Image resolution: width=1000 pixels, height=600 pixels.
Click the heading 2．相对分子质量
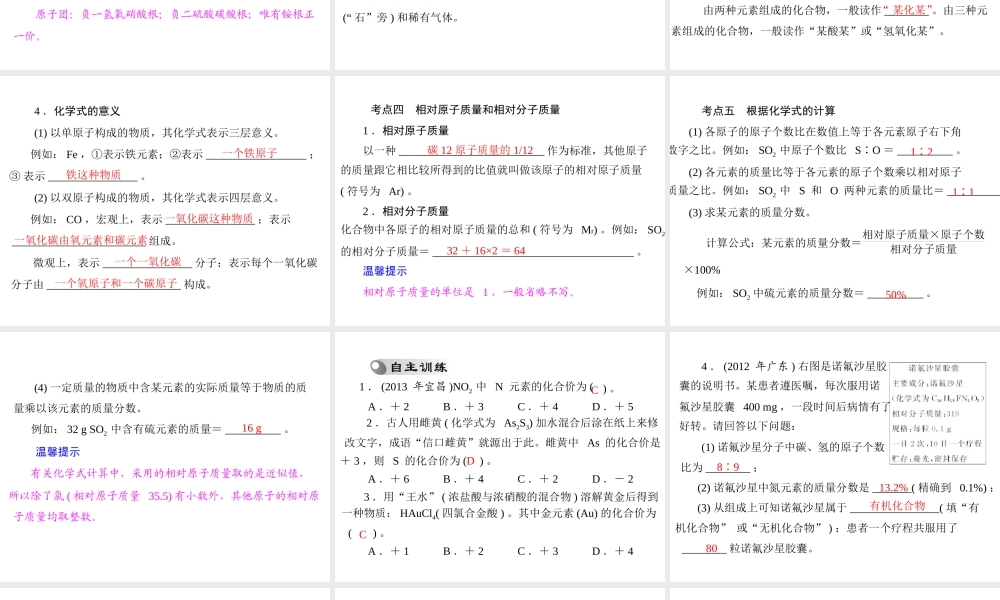(406, 211)
